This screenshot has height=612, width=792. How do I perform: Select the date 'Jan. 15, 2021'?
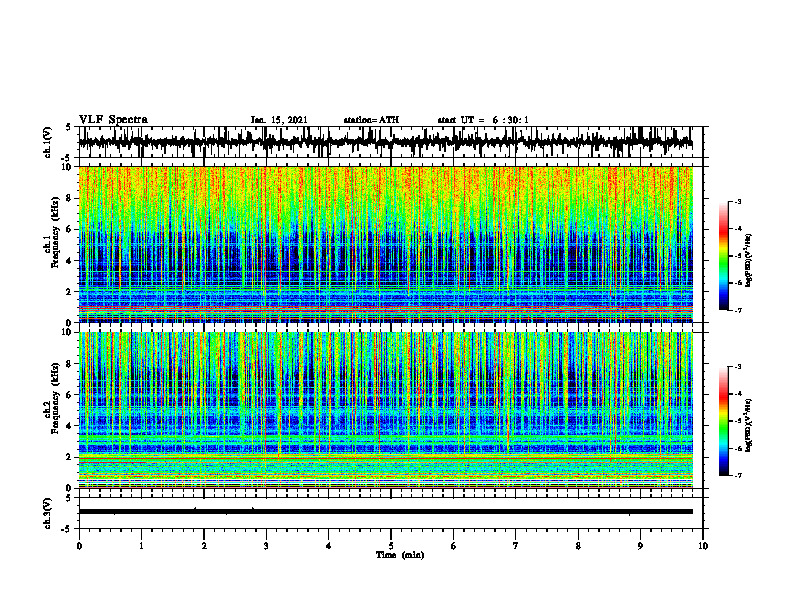279,120
